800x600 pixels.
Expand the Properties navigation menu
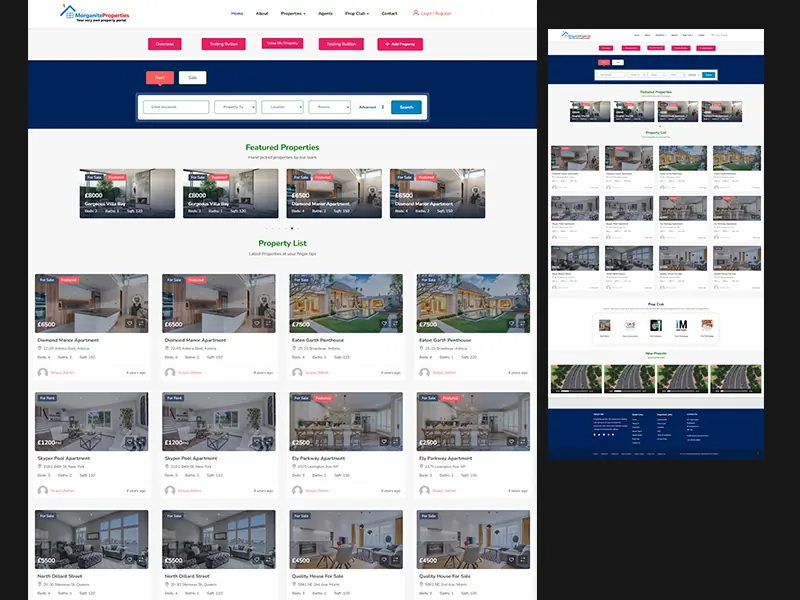click(293, 13)
